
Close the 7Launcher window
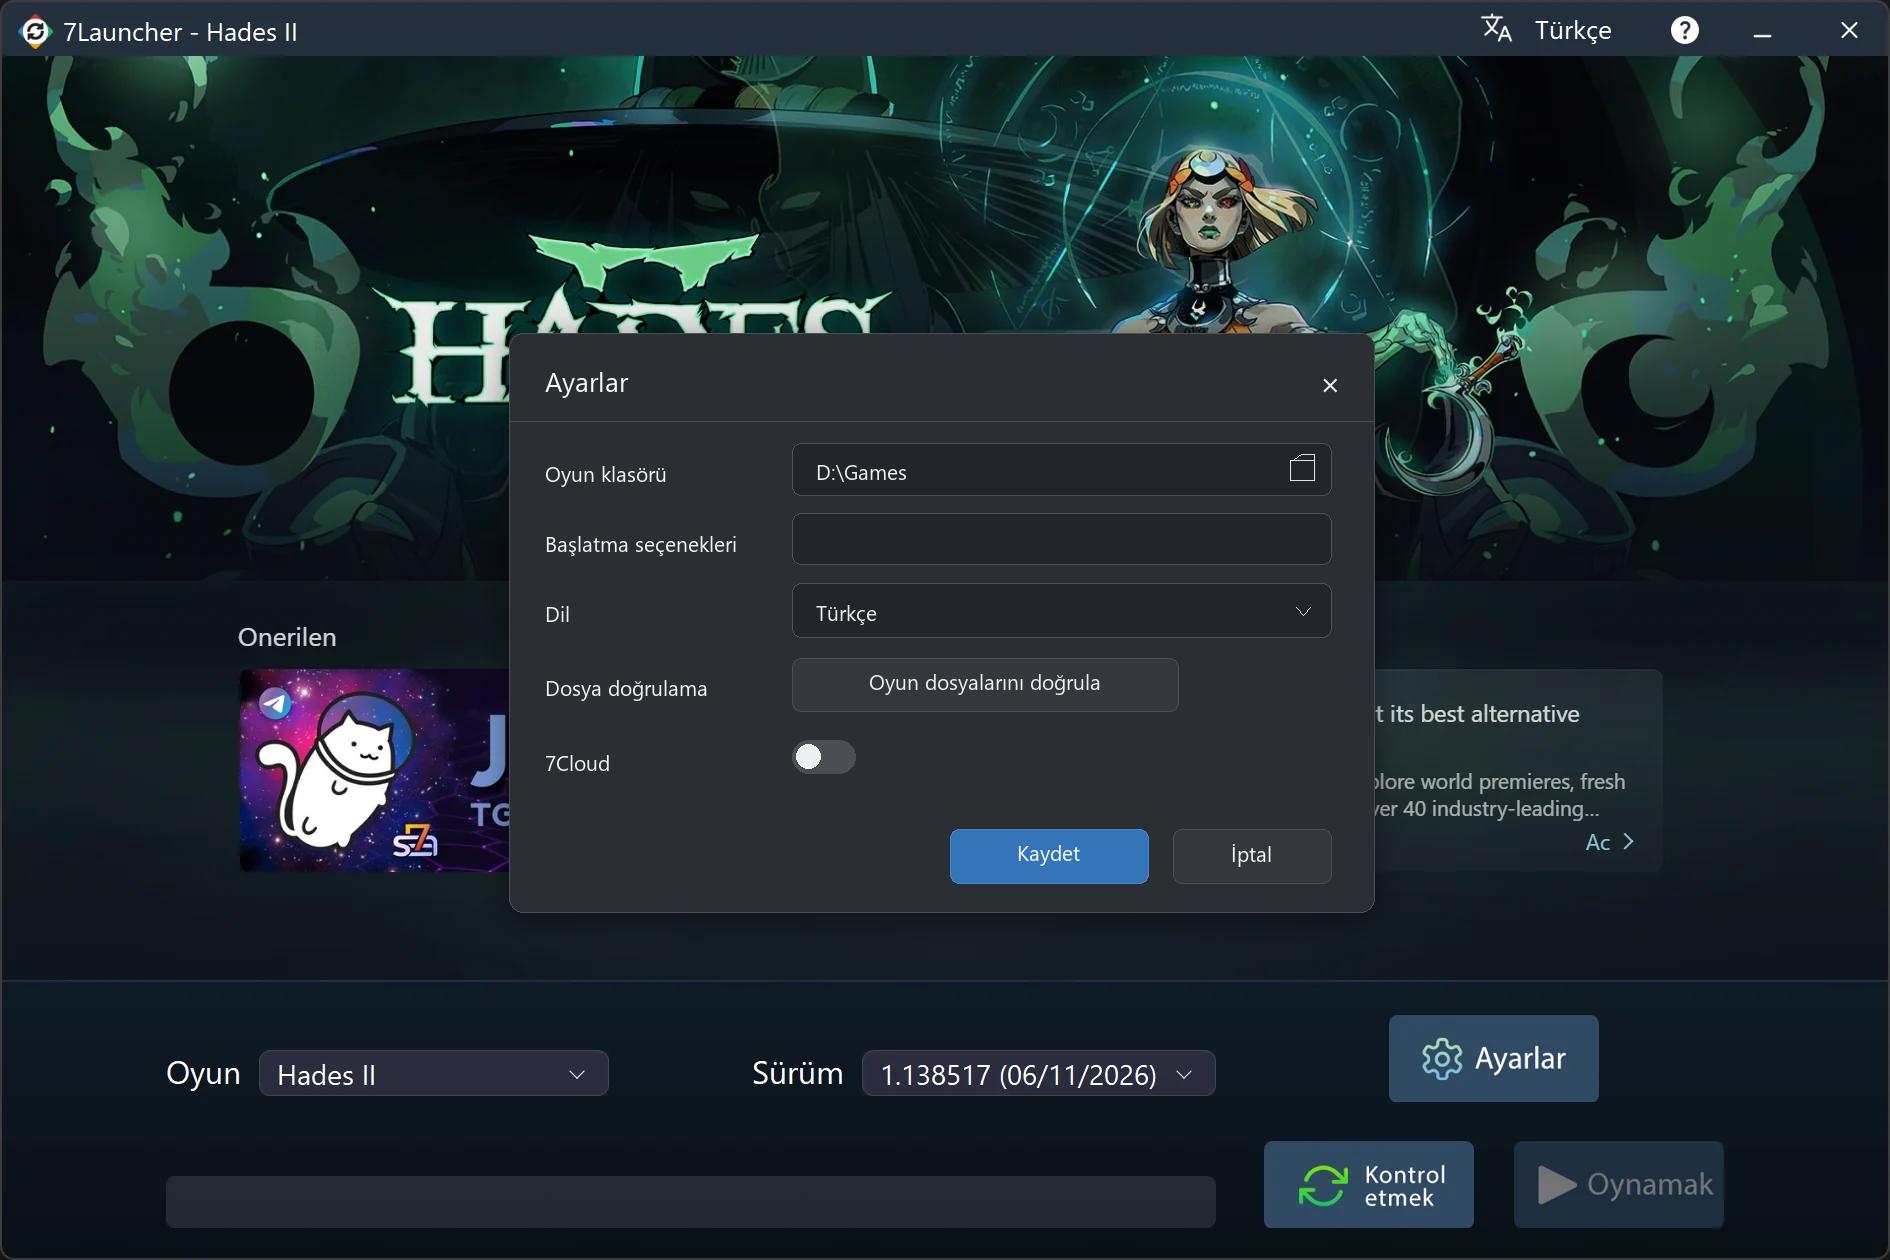1849,31
